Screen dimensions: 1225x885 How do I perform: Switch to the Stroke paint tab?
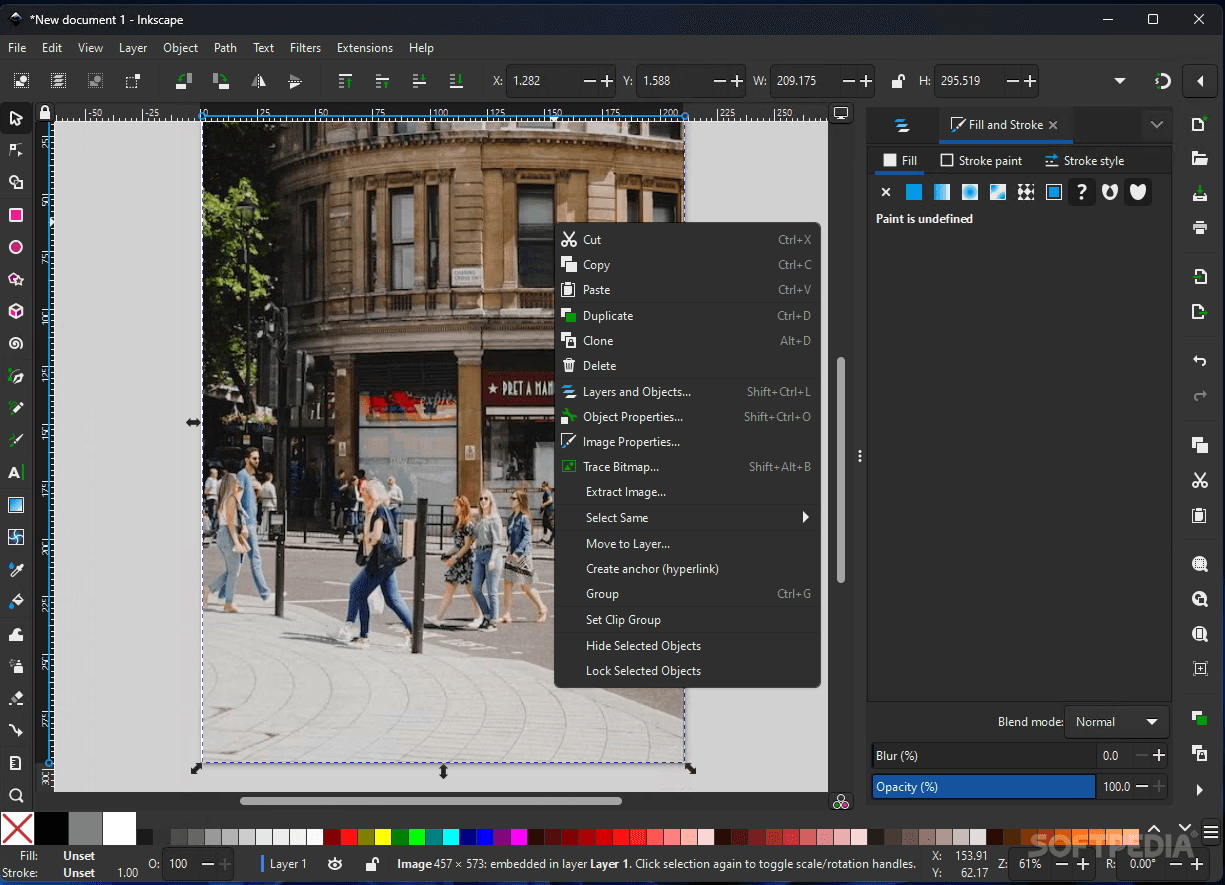click(x=981, y=160)
